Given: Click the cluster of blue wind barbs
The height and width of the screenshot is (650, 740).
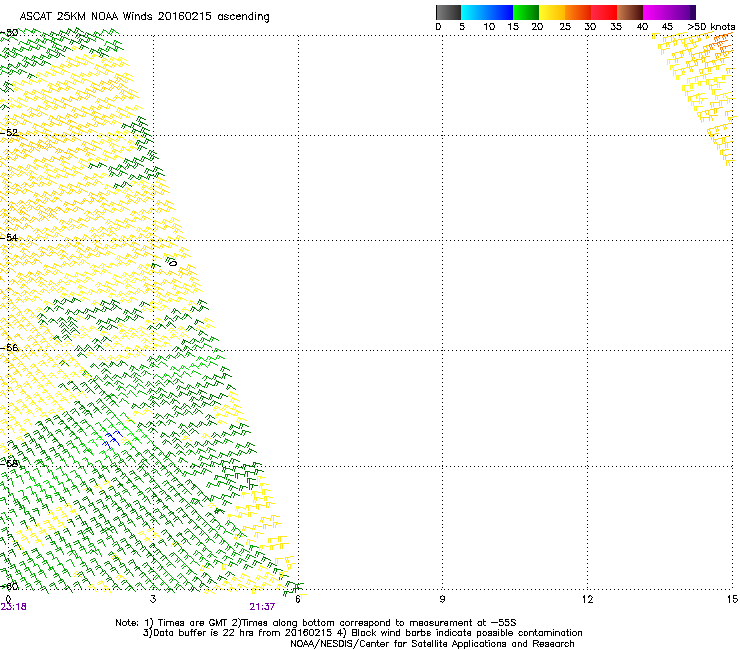Looking at the screenshot, I should click(112, 439).
